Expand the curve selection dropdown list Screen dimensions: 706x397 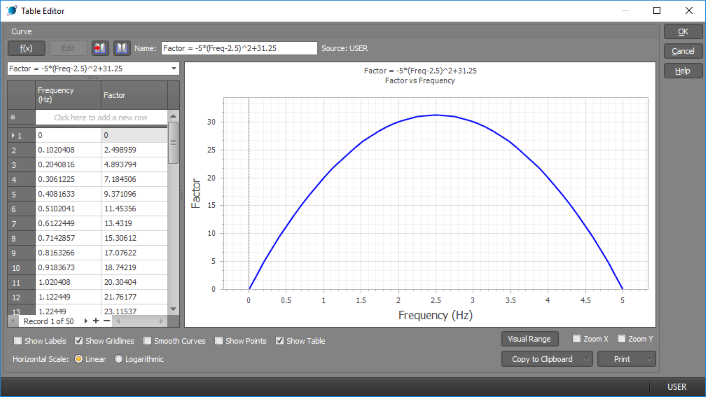point(174,68)
